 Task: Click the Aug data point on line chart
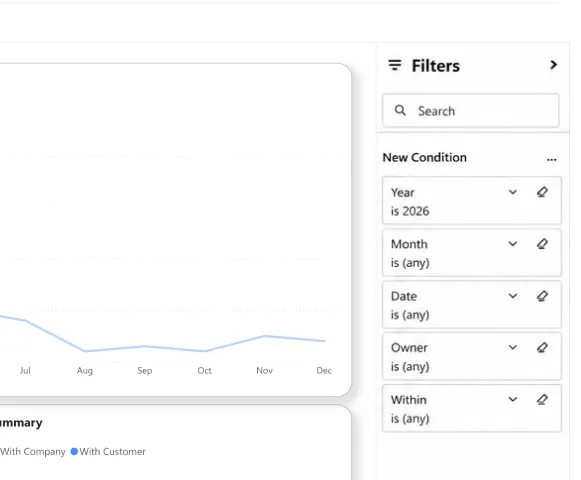[x=85, y=351]
